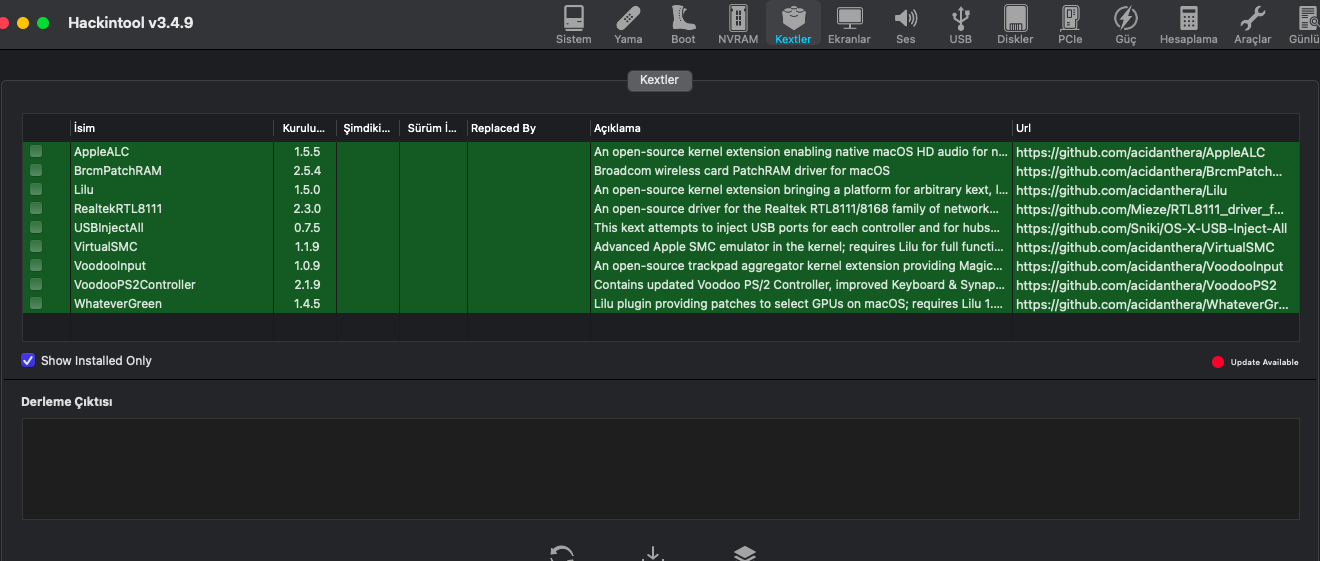Click the Lilu GitHub URL cell
The image size is (1320, 561).
tap(1137, 190)
